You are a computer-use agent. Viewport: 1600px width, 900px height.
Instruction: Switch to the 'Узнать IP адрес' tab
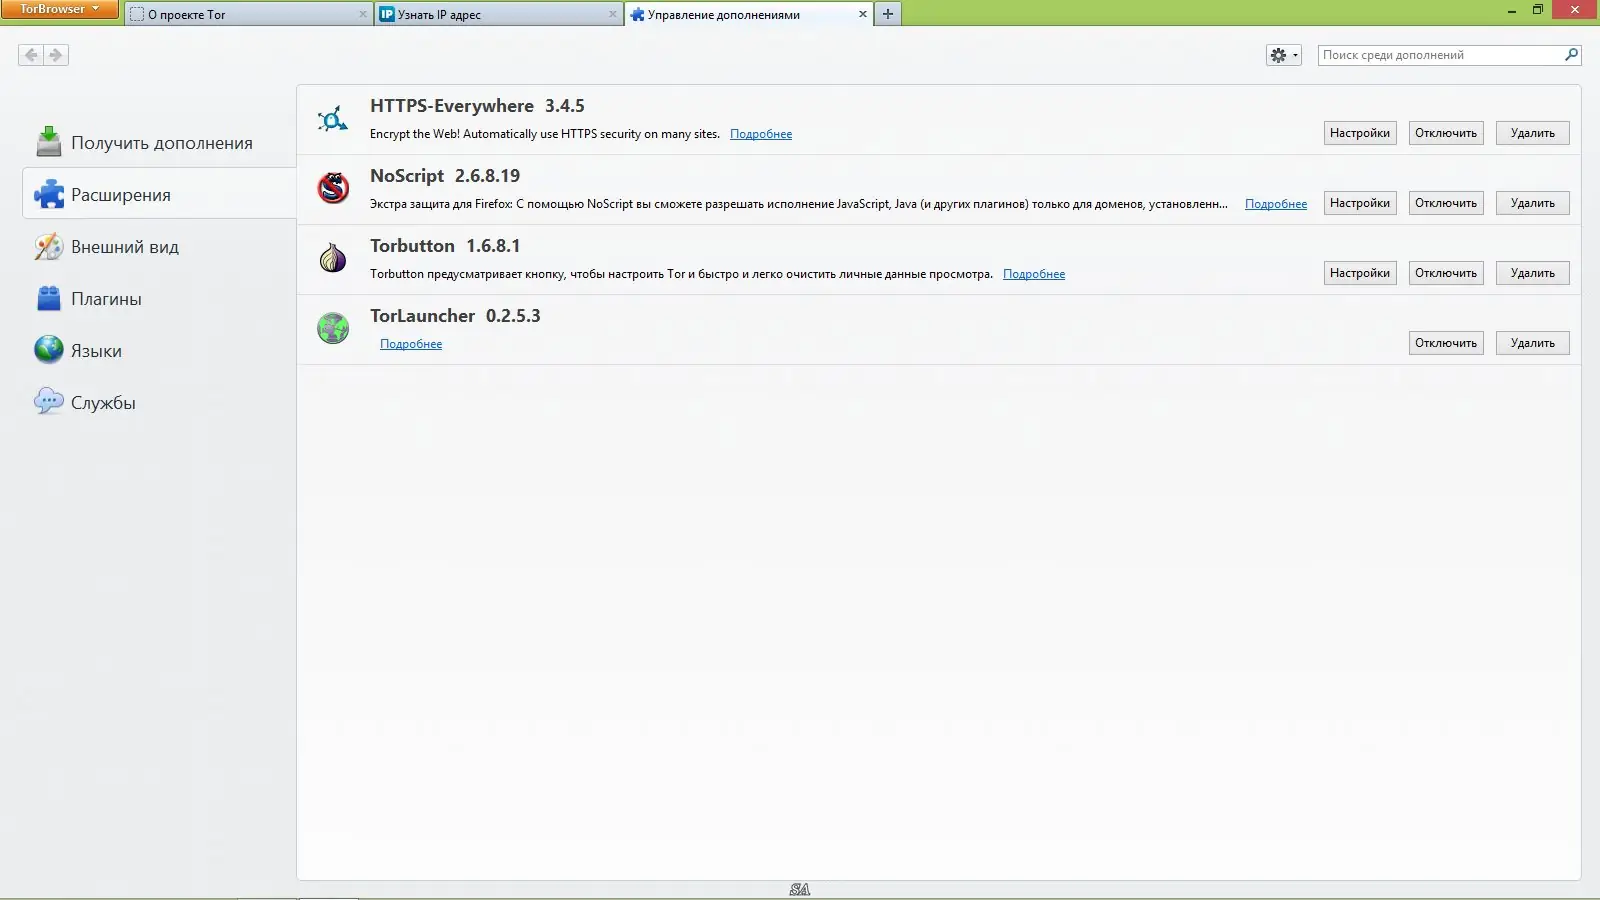[x=499, y=14]
